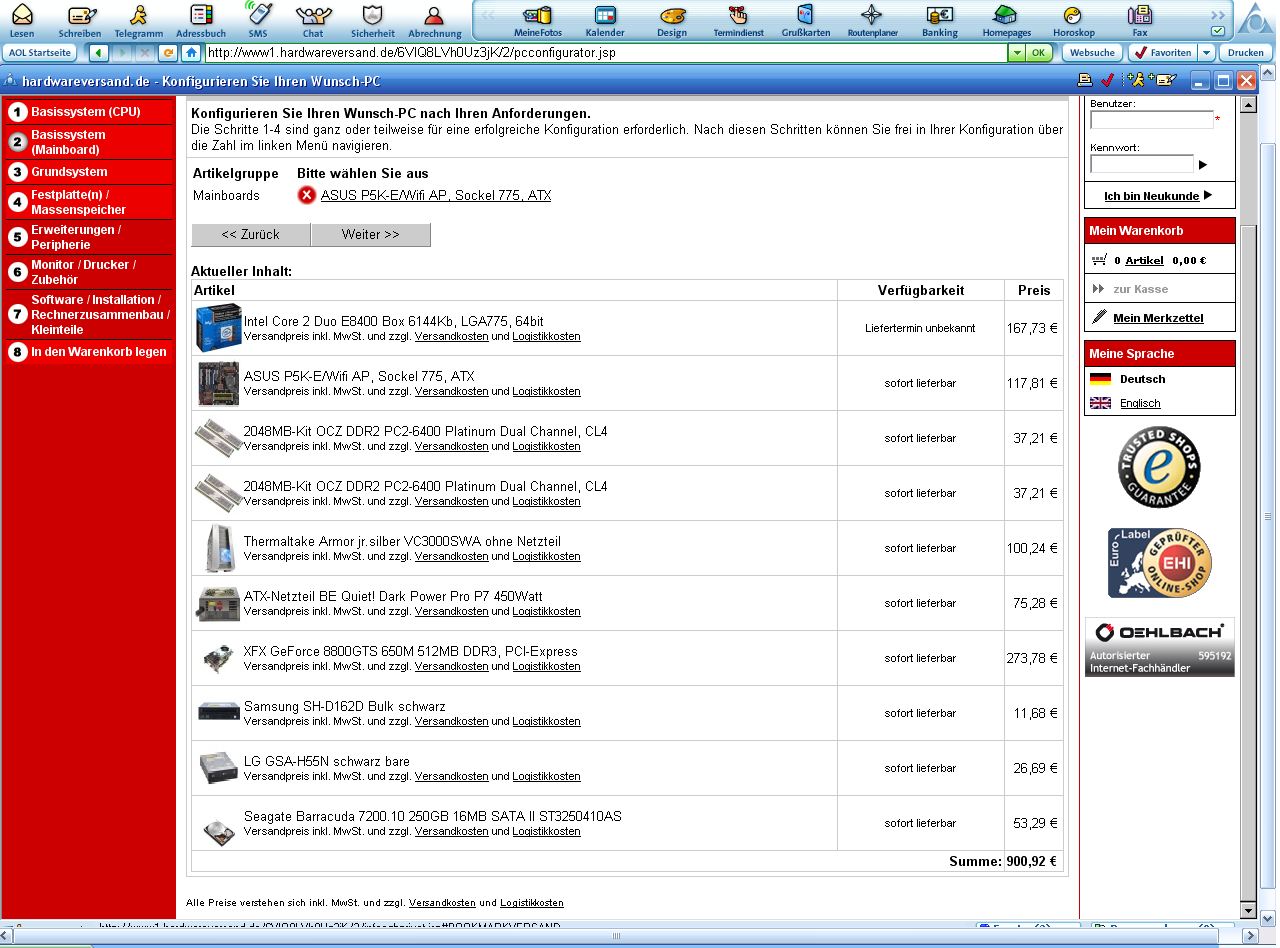Click the send-page-by-mail icon in title bar
Image resolution: width=1280 pixels, height=948 pixels.
tap(1163, 80)
